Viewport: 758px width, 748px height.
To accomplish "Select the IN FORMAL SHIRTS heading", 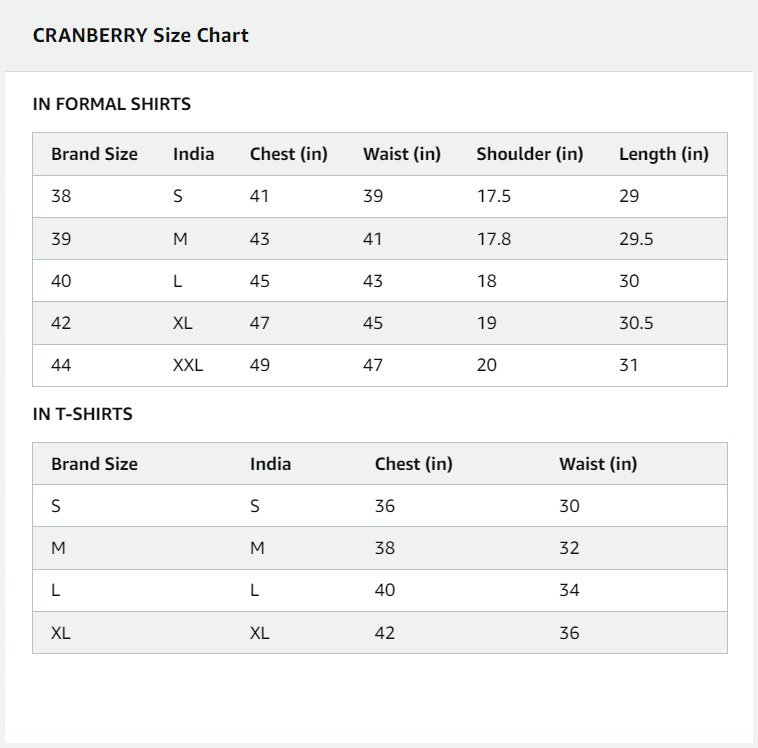I will pyautogui.click(x=112, y=104).
